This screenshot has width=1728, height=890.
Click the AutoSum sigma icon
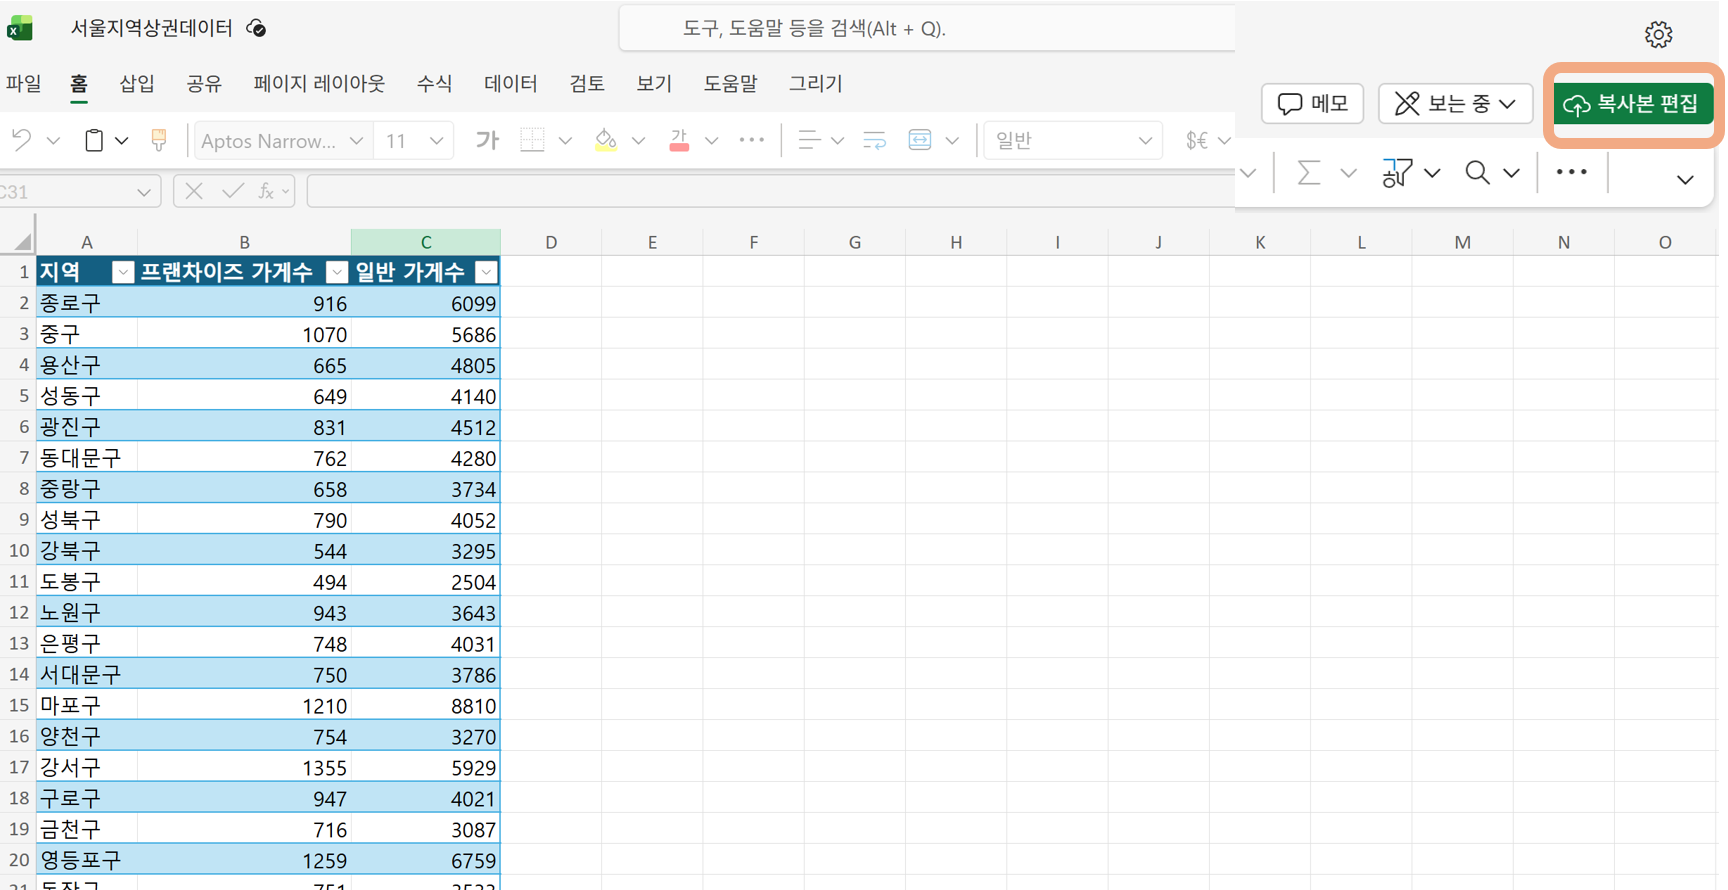pyautogui.click(x=1308, y=173)
